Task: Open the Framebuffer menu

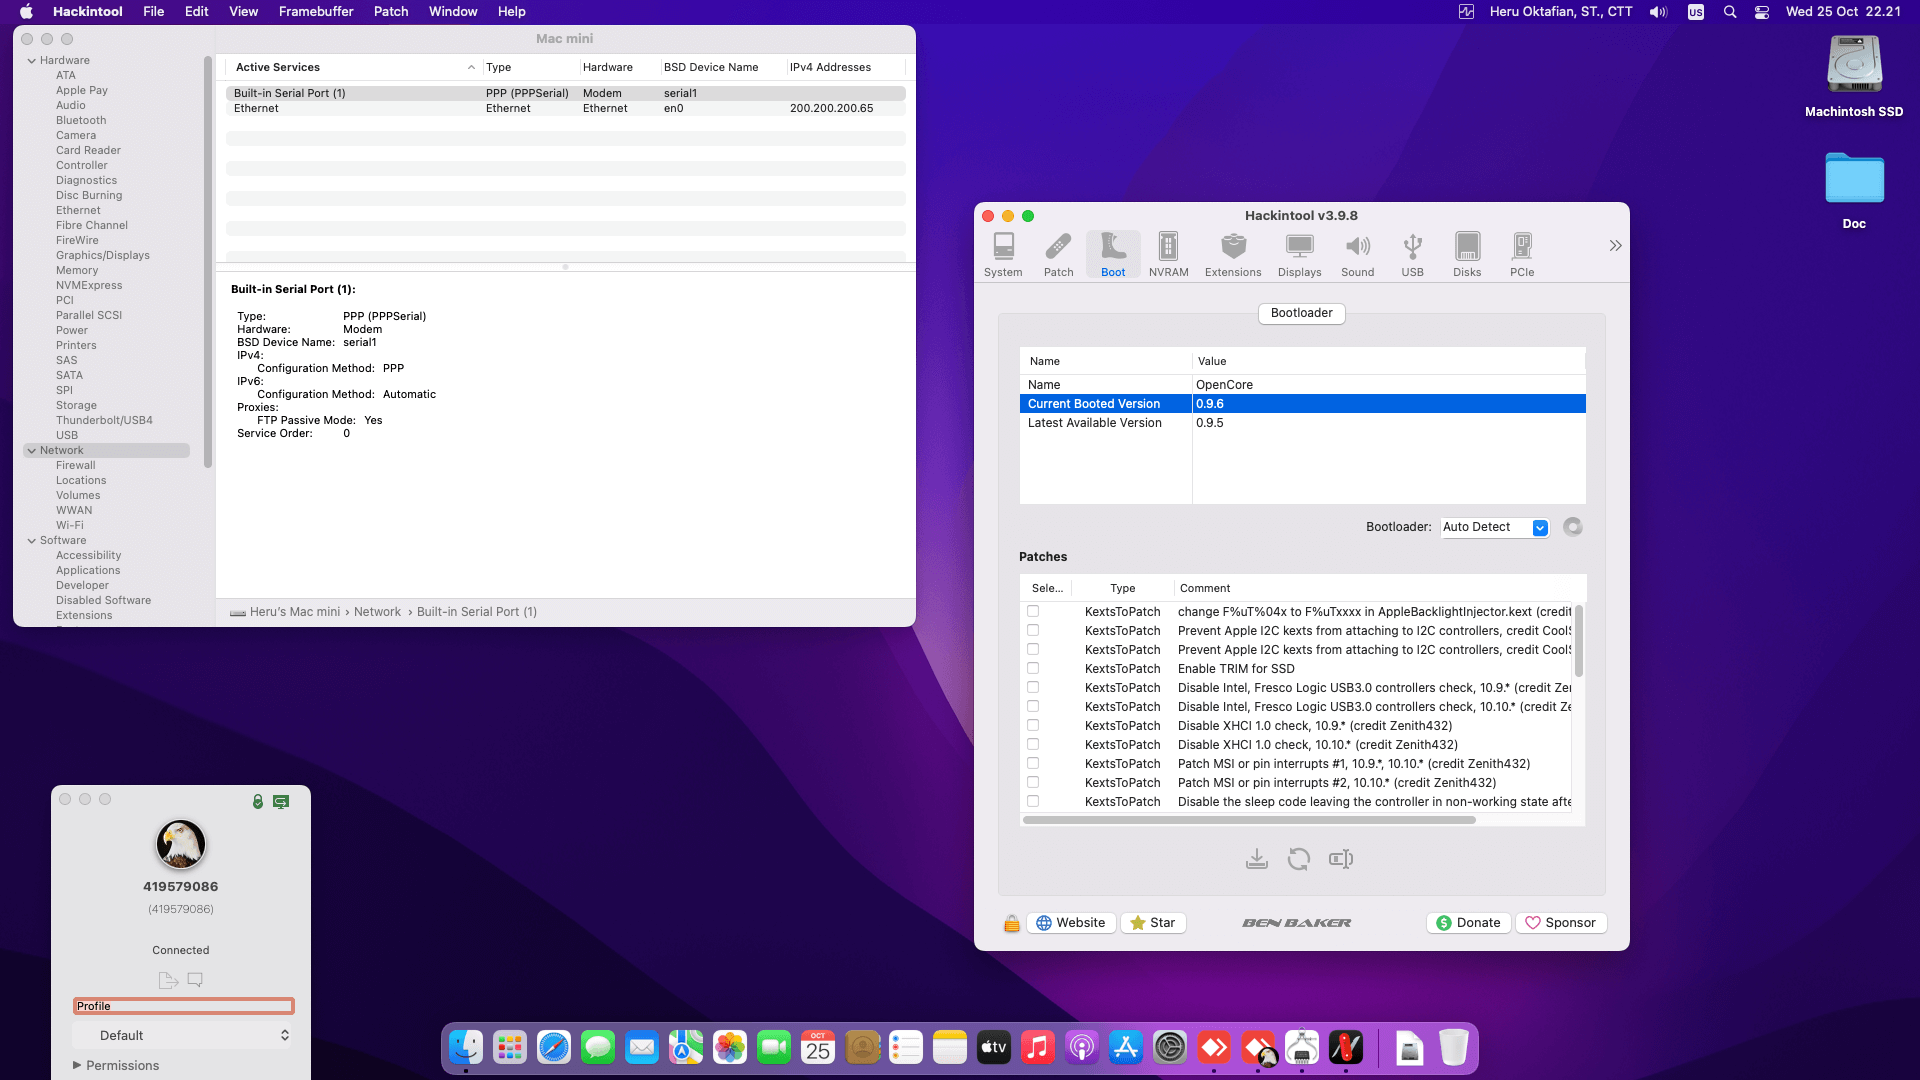Action: pyautogui.click(x=315, y=11)
